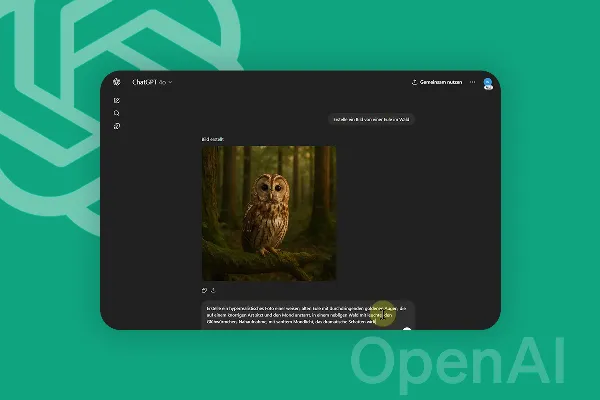Open the generated owl image
600x400 pixels.
tap(269, 213)
